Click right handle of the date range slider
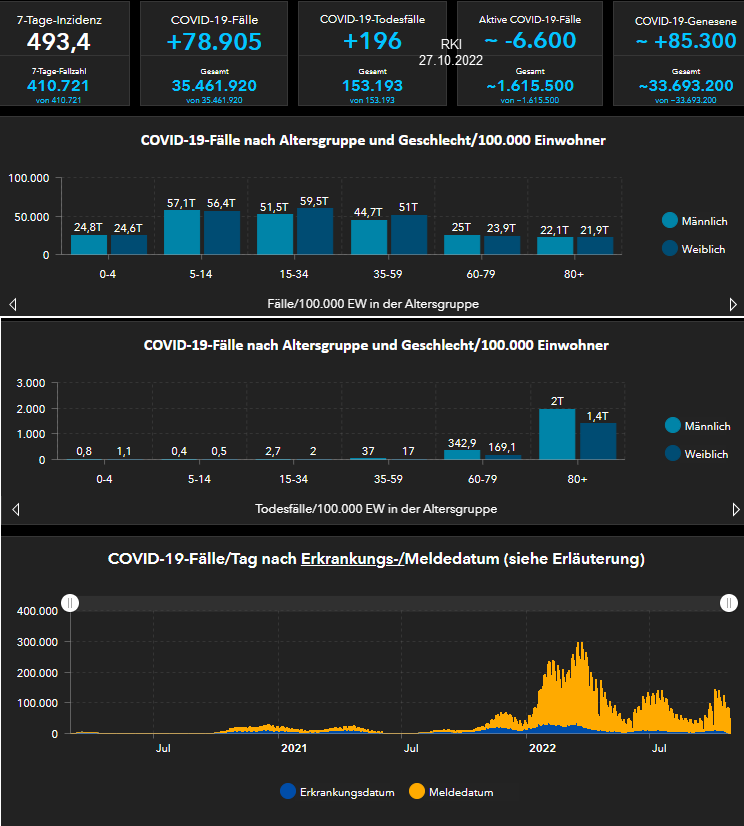This screenshot has width=744, height=826. [730, 602]
